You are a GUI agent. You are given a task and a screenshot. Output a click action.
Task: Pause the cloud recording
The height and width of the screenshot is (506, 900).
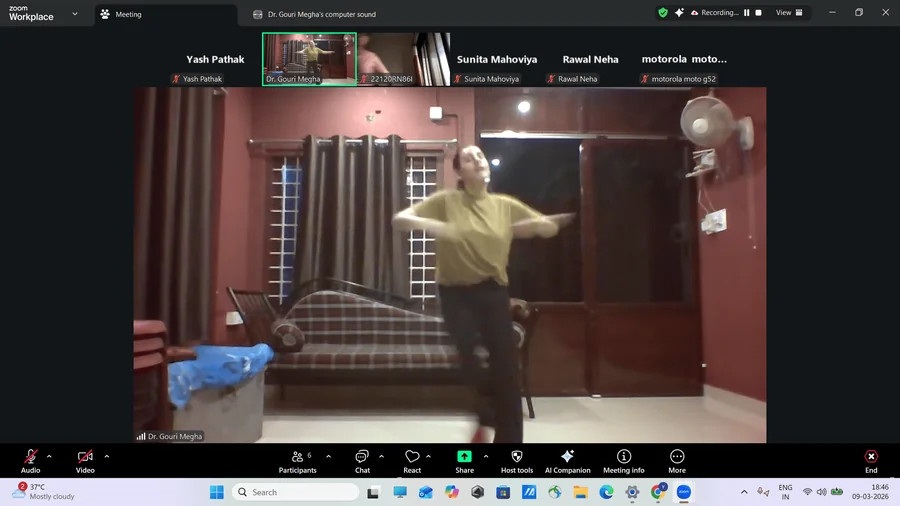click(x=747, y=13)
